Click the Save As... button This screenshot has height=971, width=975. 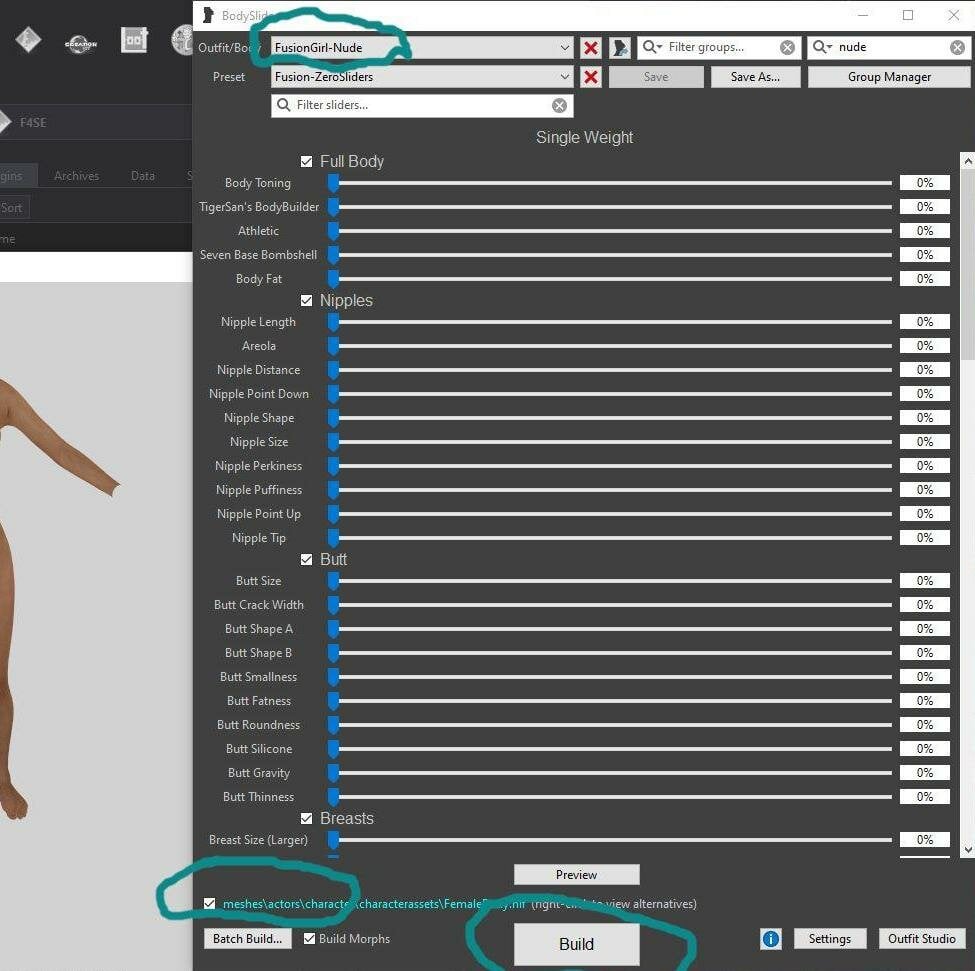pyautogui.click(x=756, y=77)
